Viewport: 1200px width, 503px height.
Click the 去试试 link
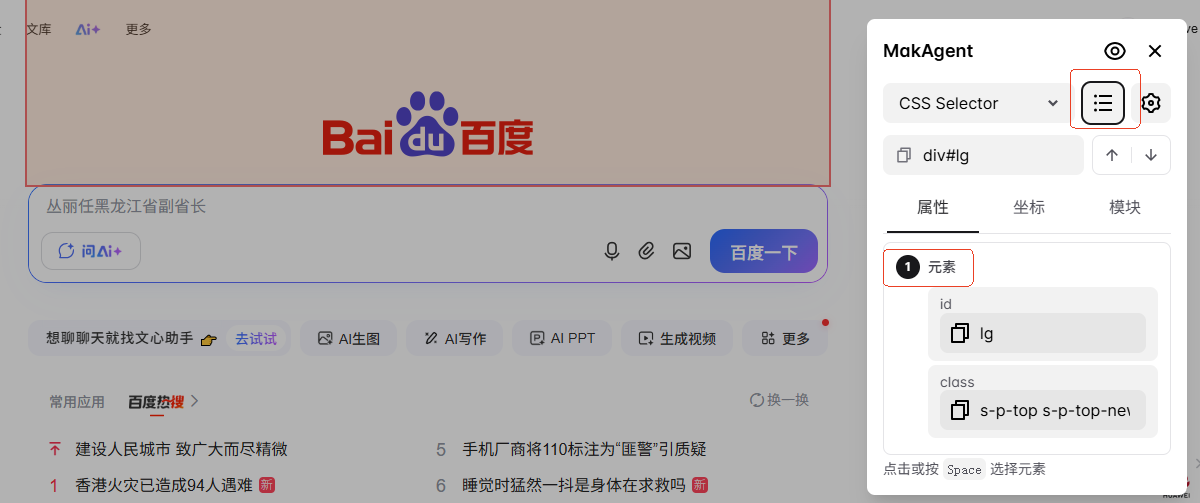click(x=256, y=339)
